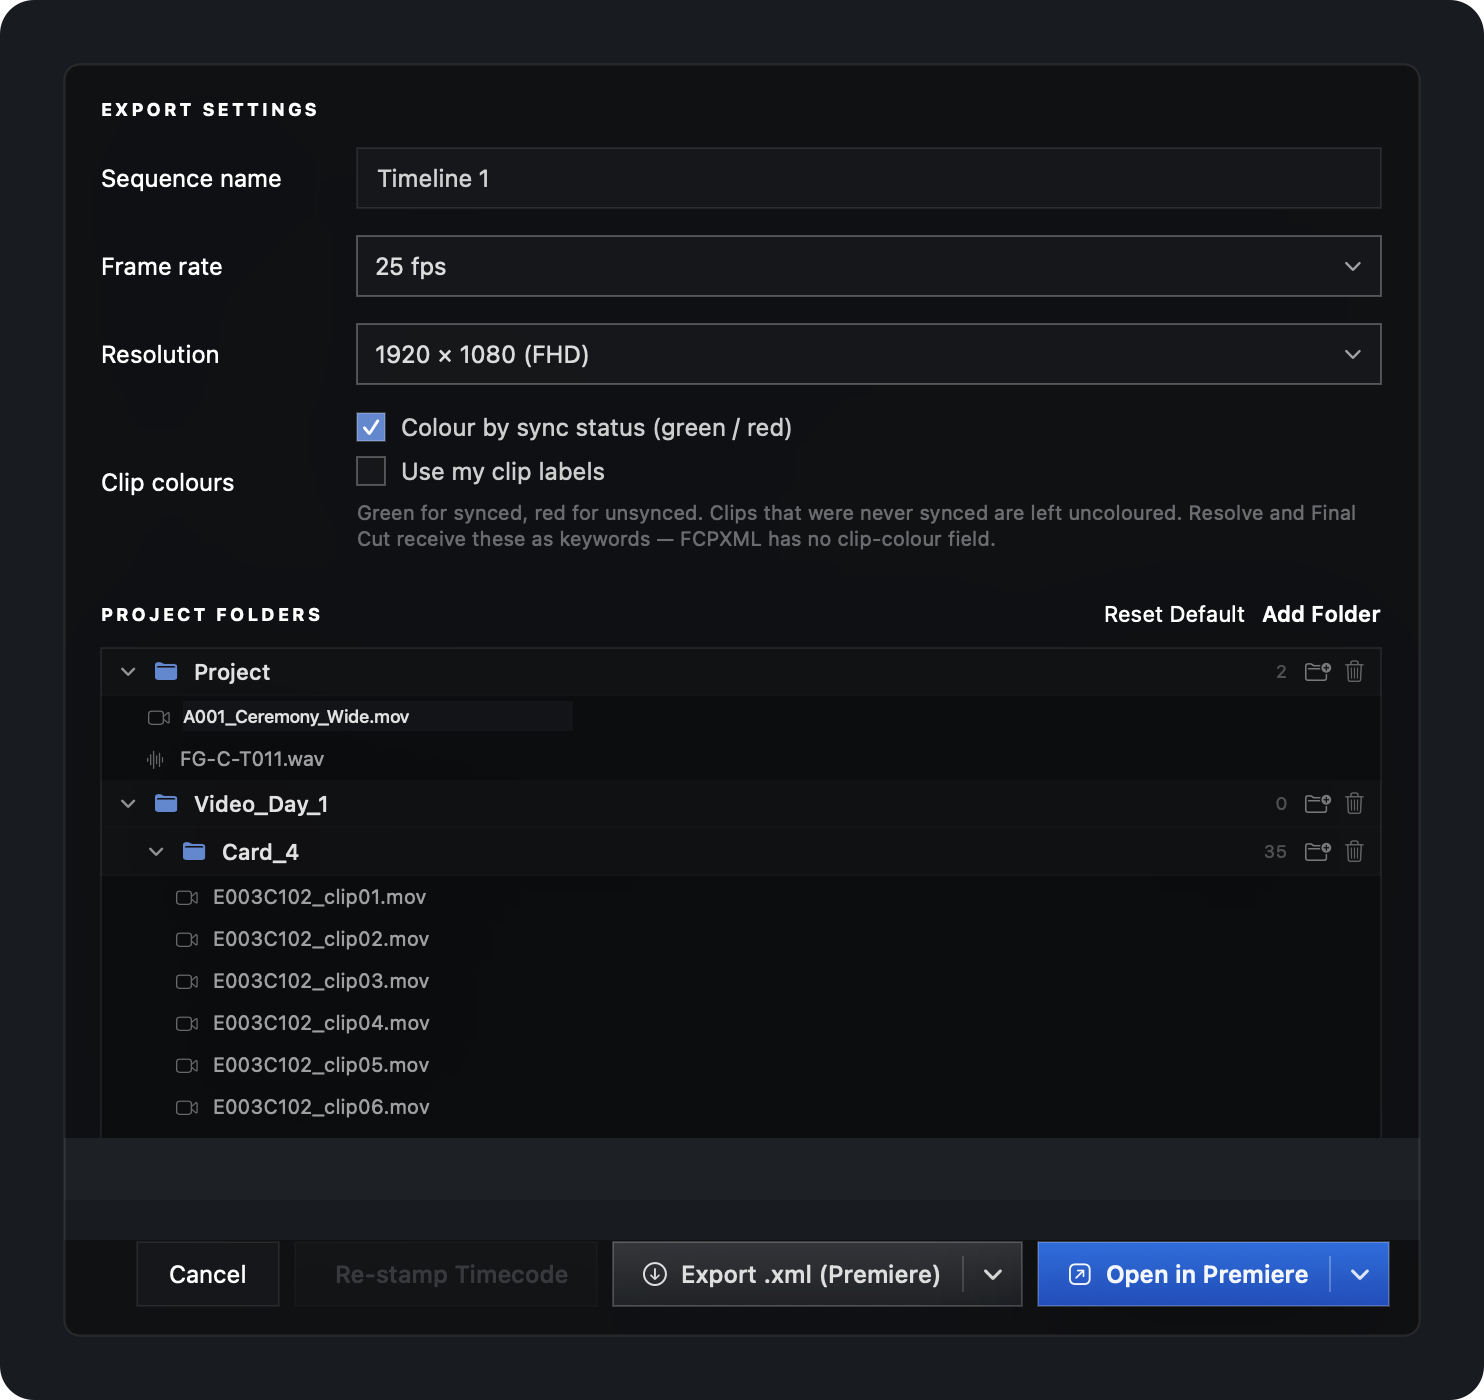Click camera icon beside E003C102_clip02.mov
1484x1400 pixels.
(187, 939)
